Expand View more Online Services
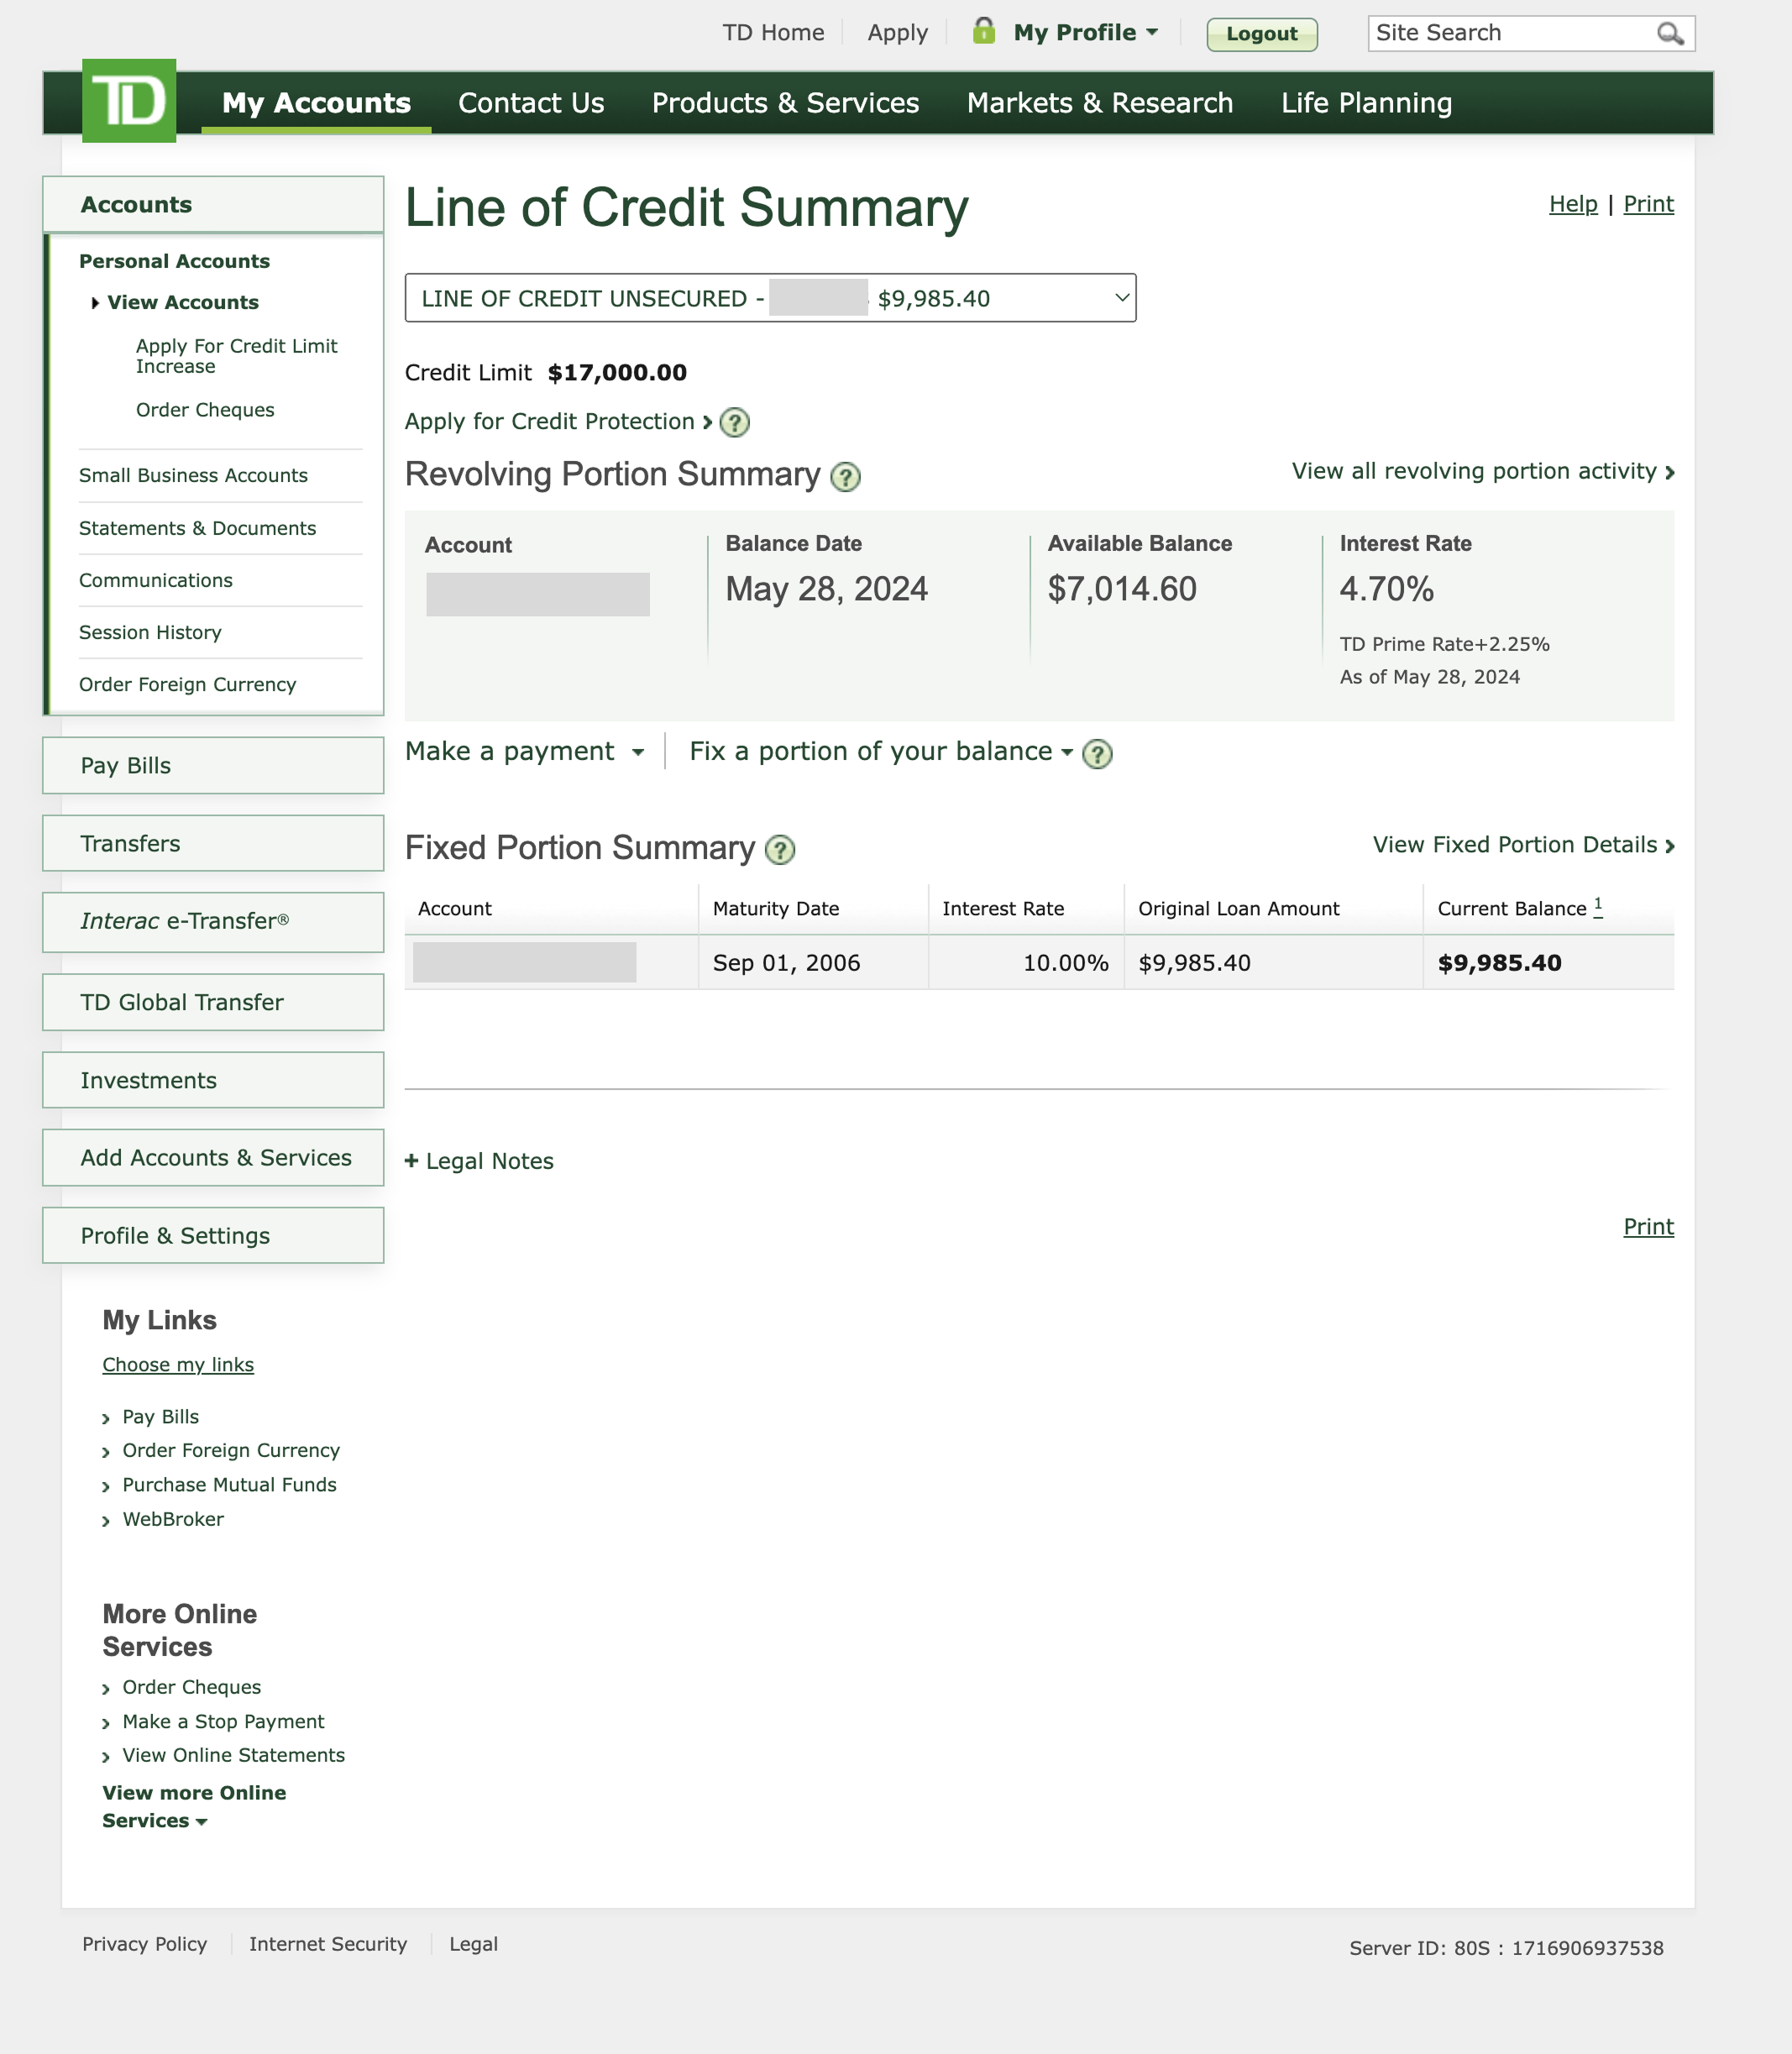 pos(193,1806)
